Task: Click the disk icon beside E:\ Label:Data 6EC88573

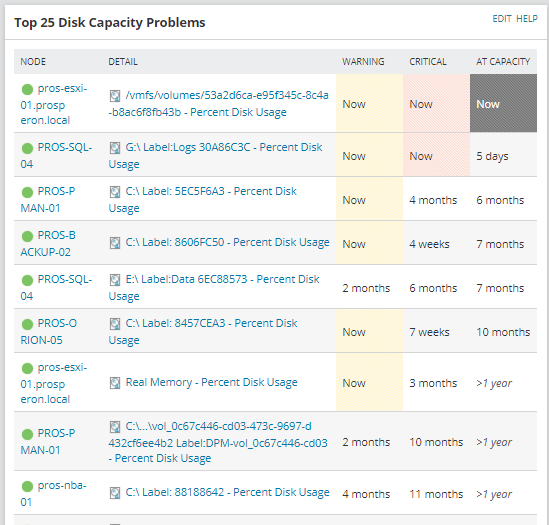Action: point(115,280)
